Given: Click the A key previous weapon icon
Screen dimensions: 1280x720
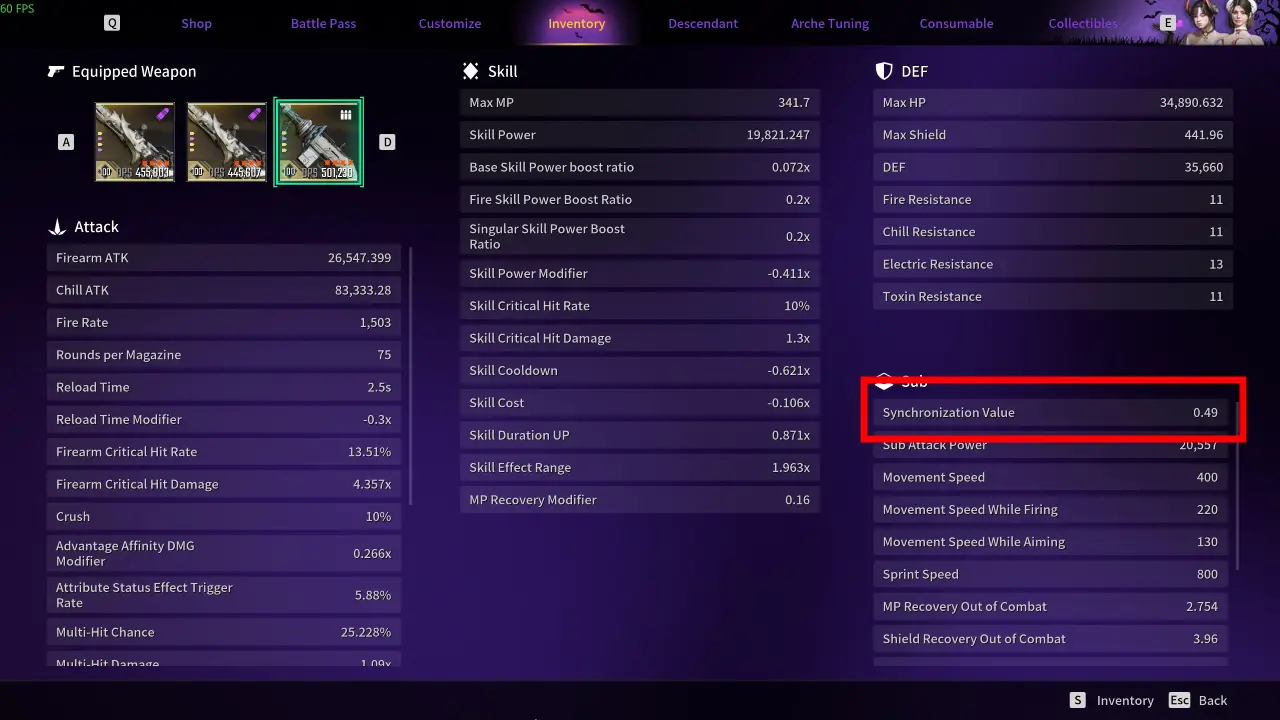Looking at the screenshot, I should pos(67,142).
